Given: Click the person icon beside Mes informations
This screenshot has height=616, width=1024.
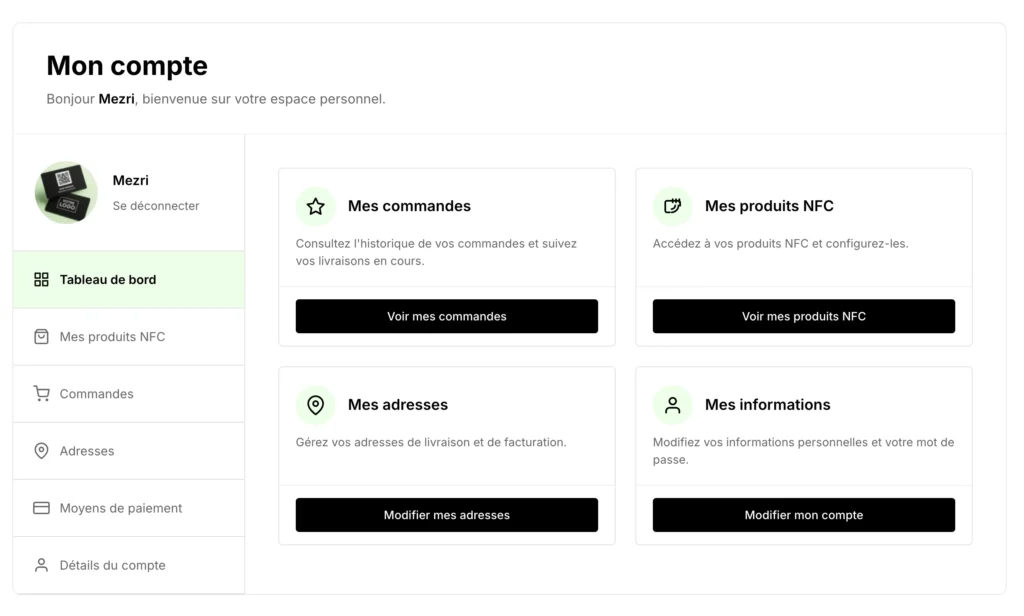Looking at the screenshot, I should pyautogui.click(x=672, y=405).
